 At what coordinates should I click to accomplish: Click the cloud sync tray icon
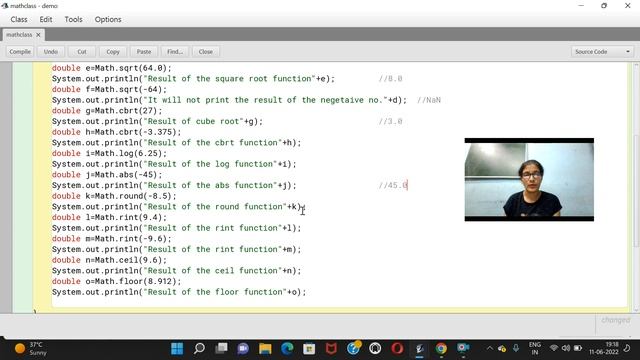point(502,349)
